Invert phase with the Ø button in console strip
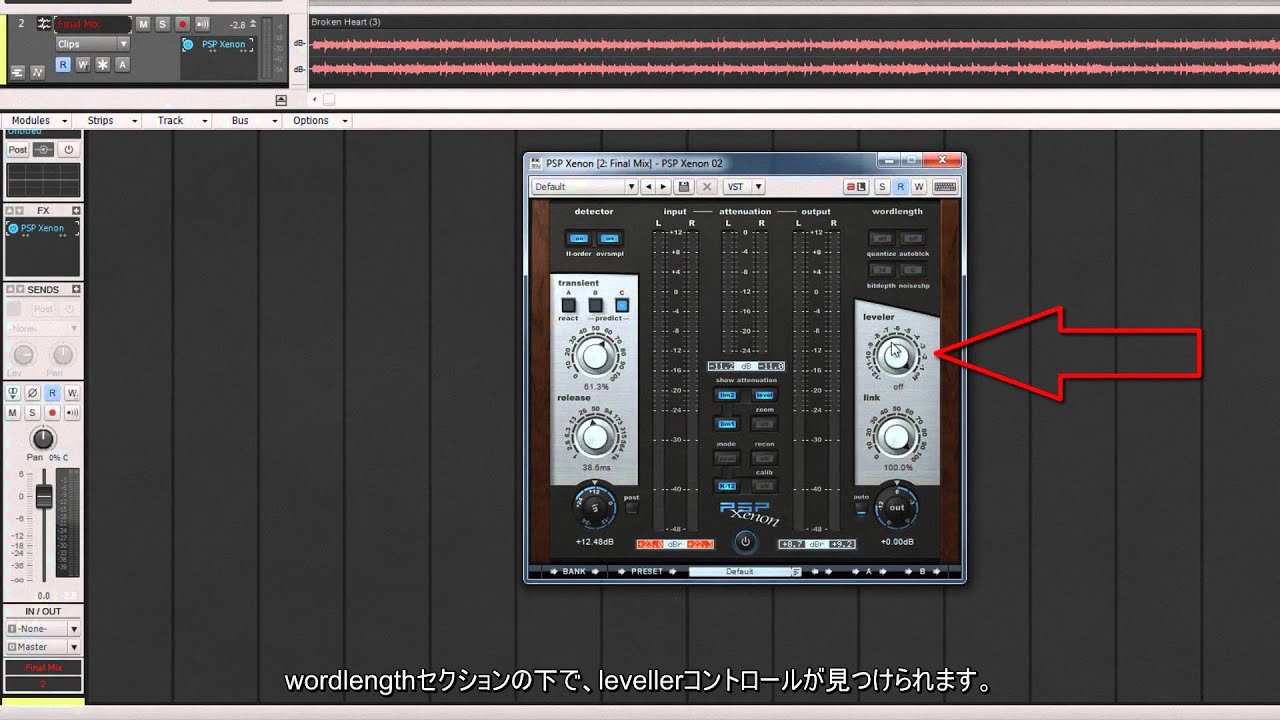Viewport: 1280px width, 720px height. tap(33, 393)
